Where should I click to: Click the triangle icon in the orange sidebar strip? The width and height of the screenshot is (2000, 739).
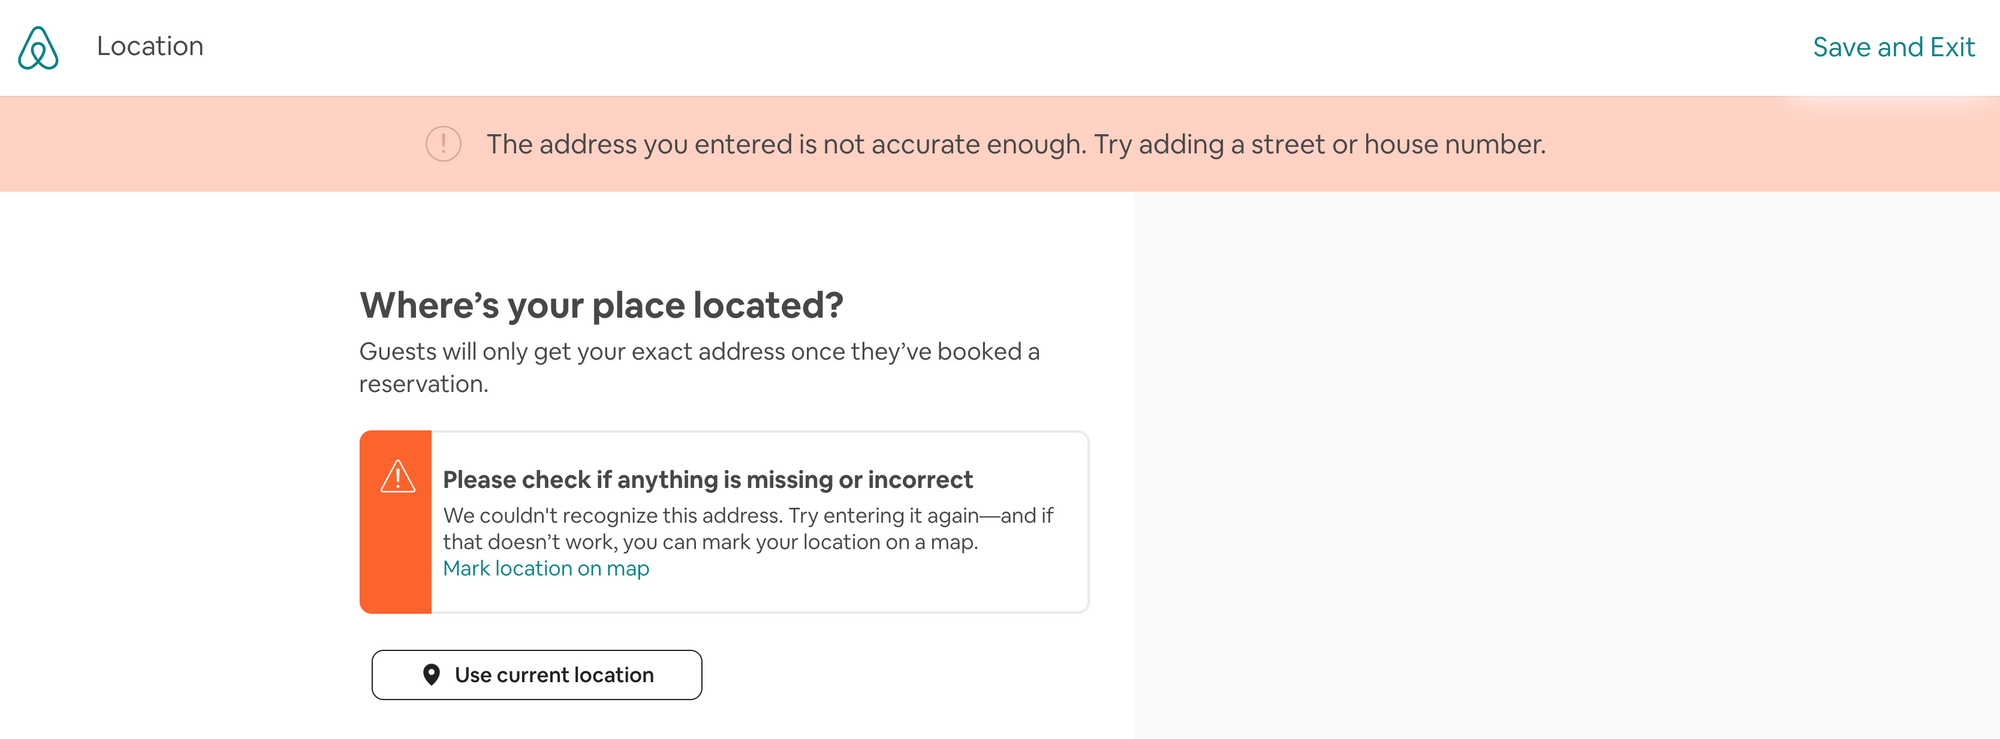(x=397, y=477)
